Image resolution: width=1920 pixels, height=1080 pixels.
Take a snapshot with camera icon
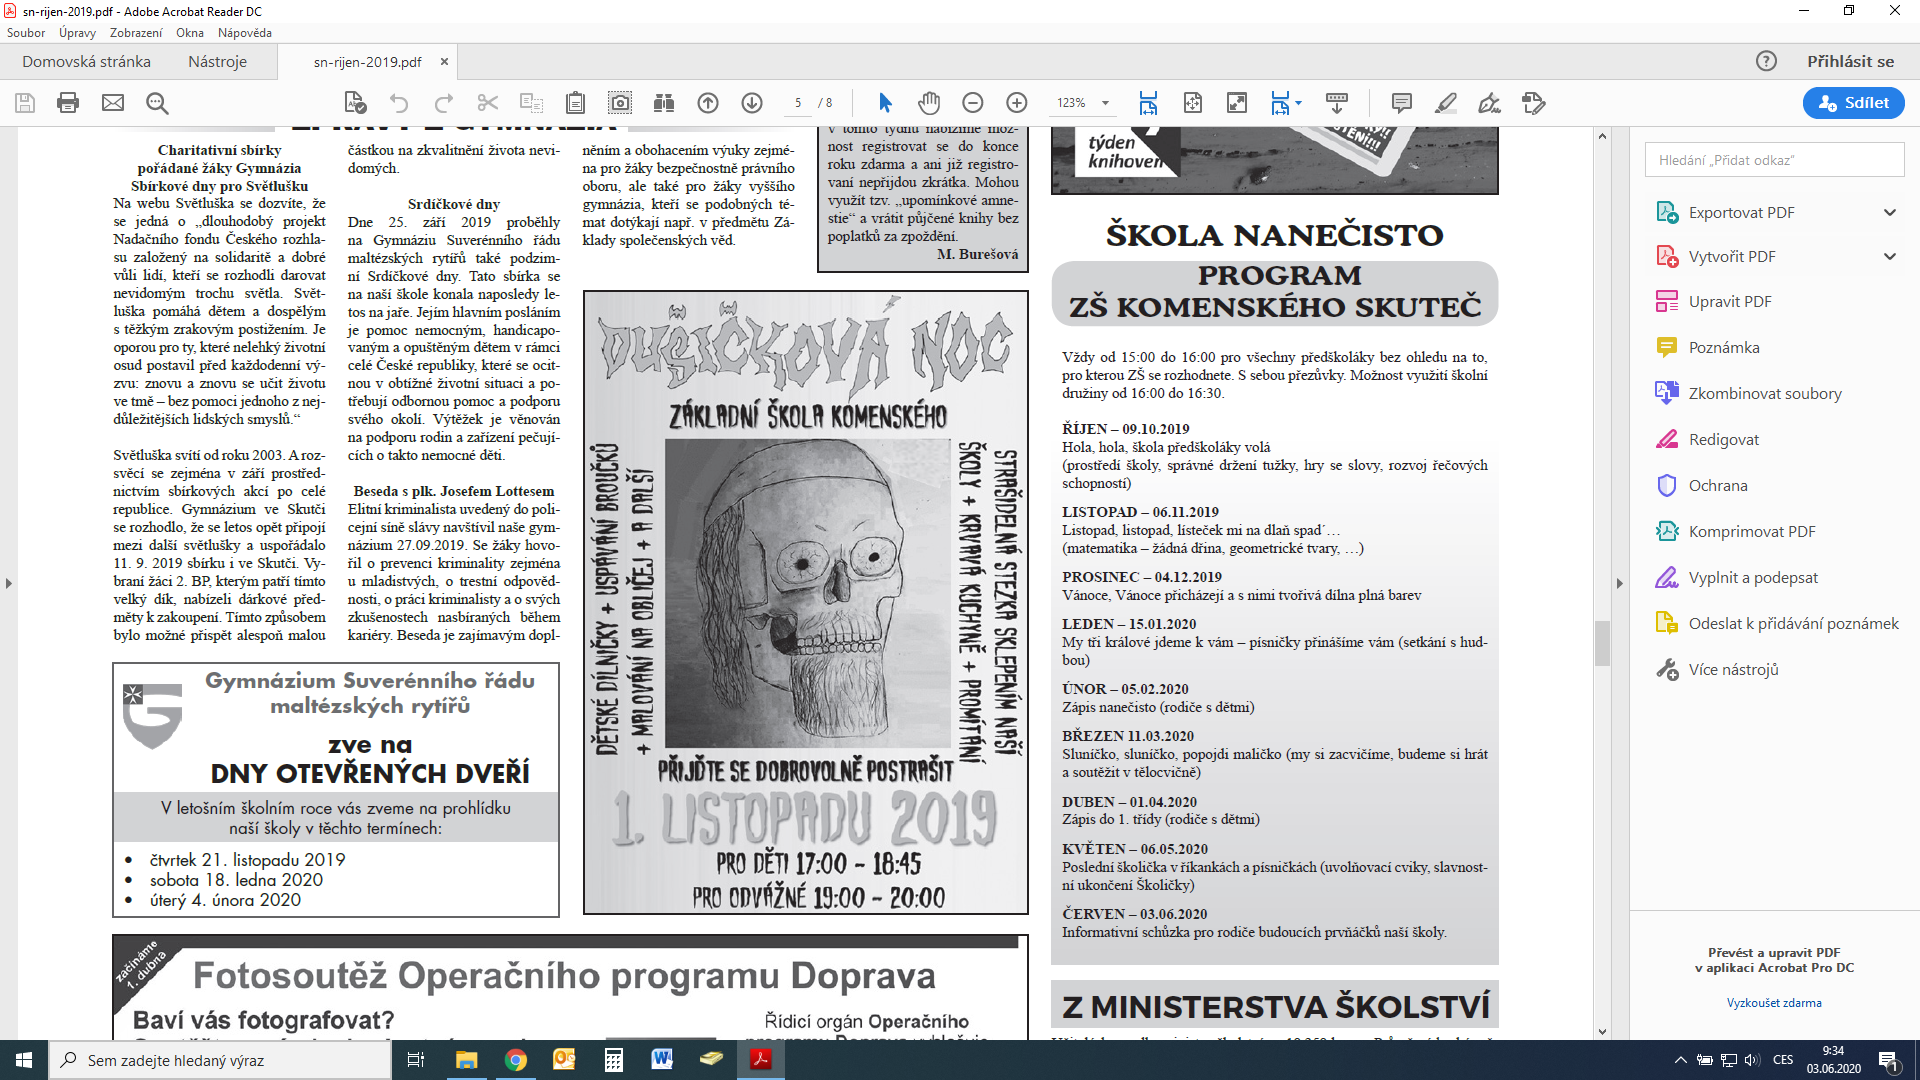tap(620, 103)
